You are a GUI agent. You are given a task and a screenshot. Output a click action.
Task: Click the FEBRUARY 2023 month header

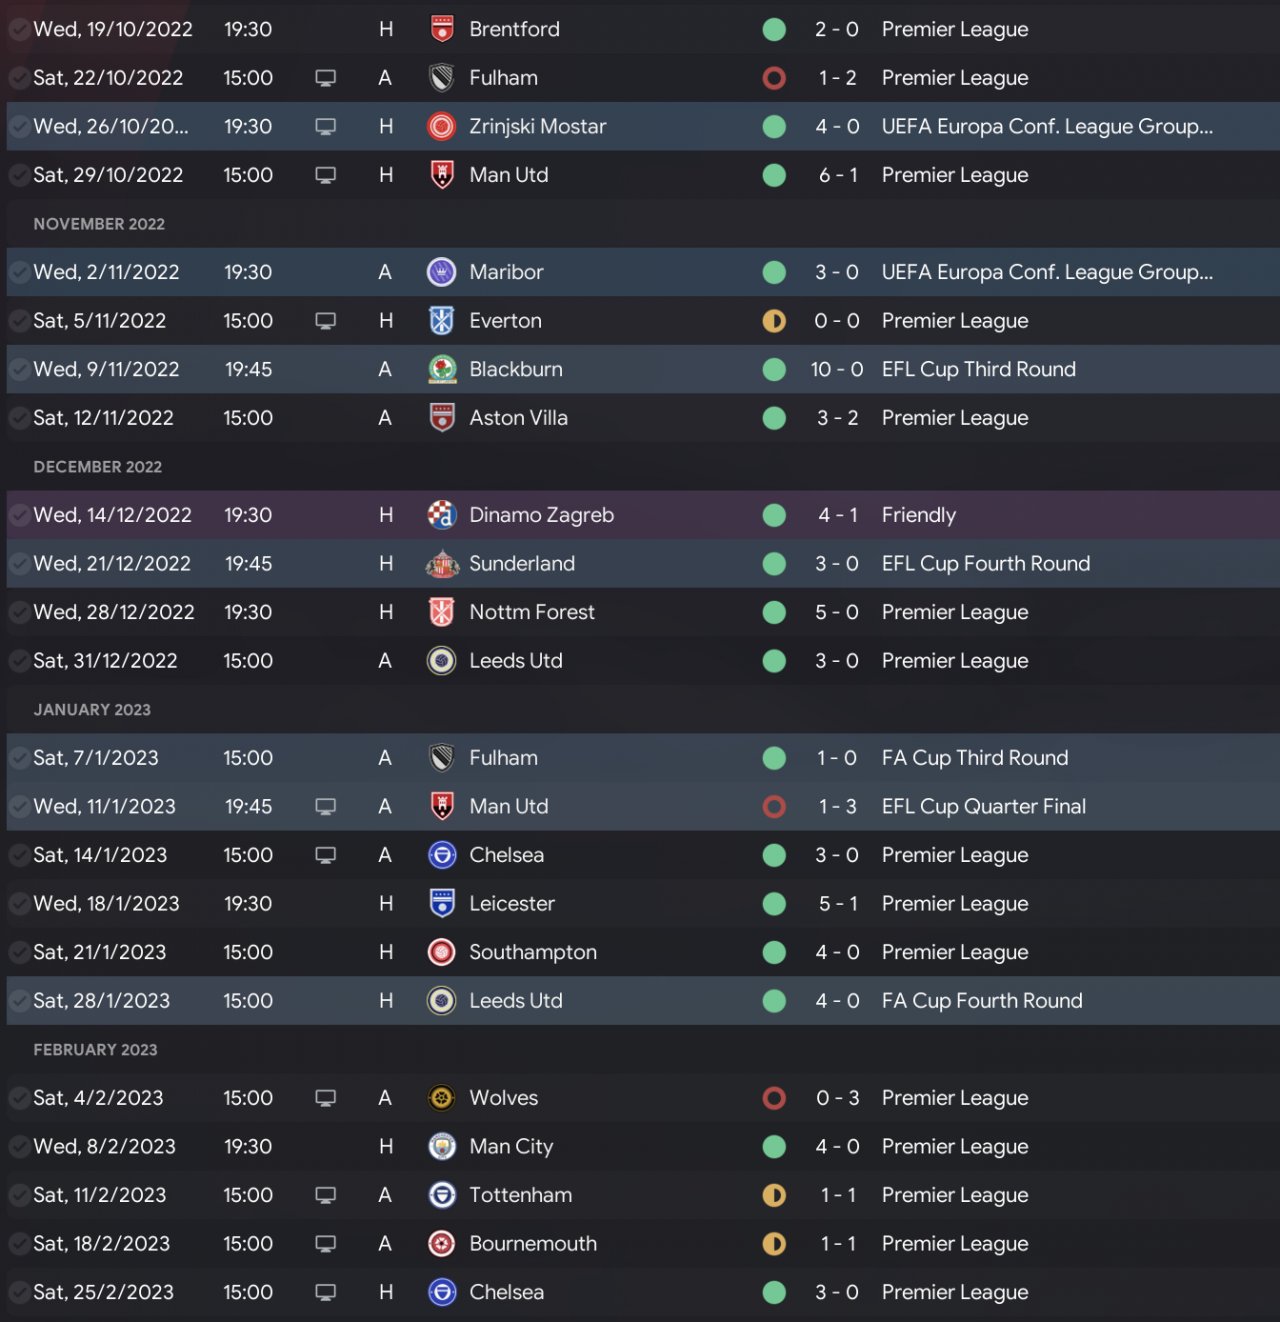coord(95,1050)
